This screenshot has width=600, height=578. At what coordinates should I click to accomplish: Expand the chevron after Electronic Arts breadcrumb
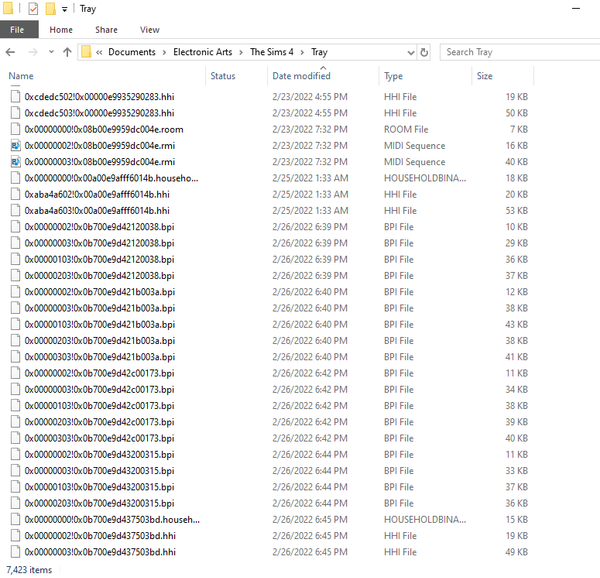click(241, 52)
